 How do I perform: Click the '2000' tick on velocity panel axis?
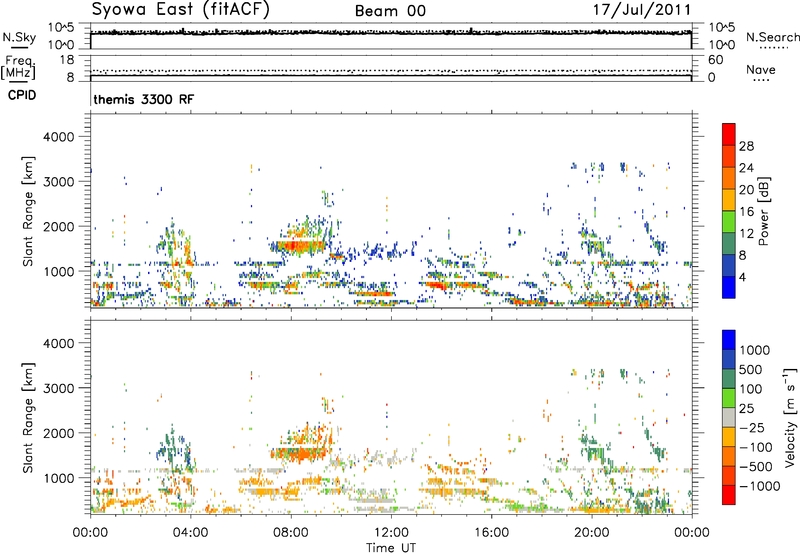(58, 433)
